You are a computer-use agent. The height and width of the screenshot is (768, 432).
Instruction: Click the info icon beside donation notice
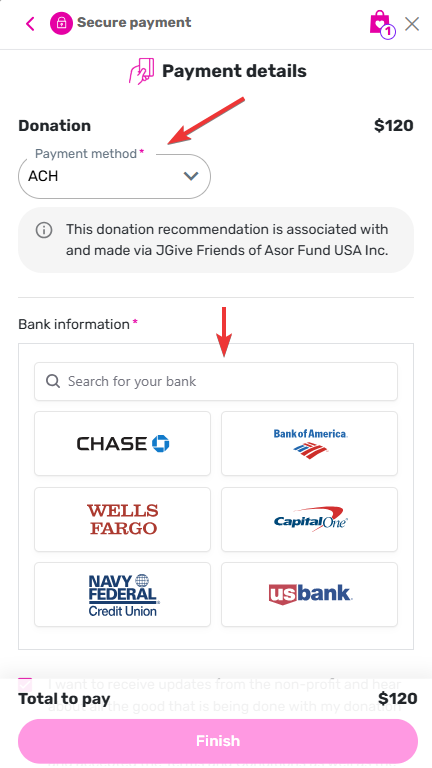click(x=44, y=230)
